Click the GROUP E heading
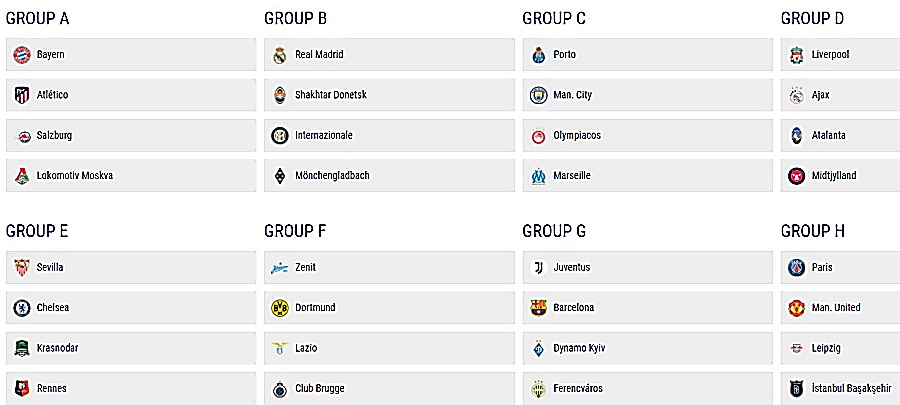900x405 pixels. pos(37,231)
